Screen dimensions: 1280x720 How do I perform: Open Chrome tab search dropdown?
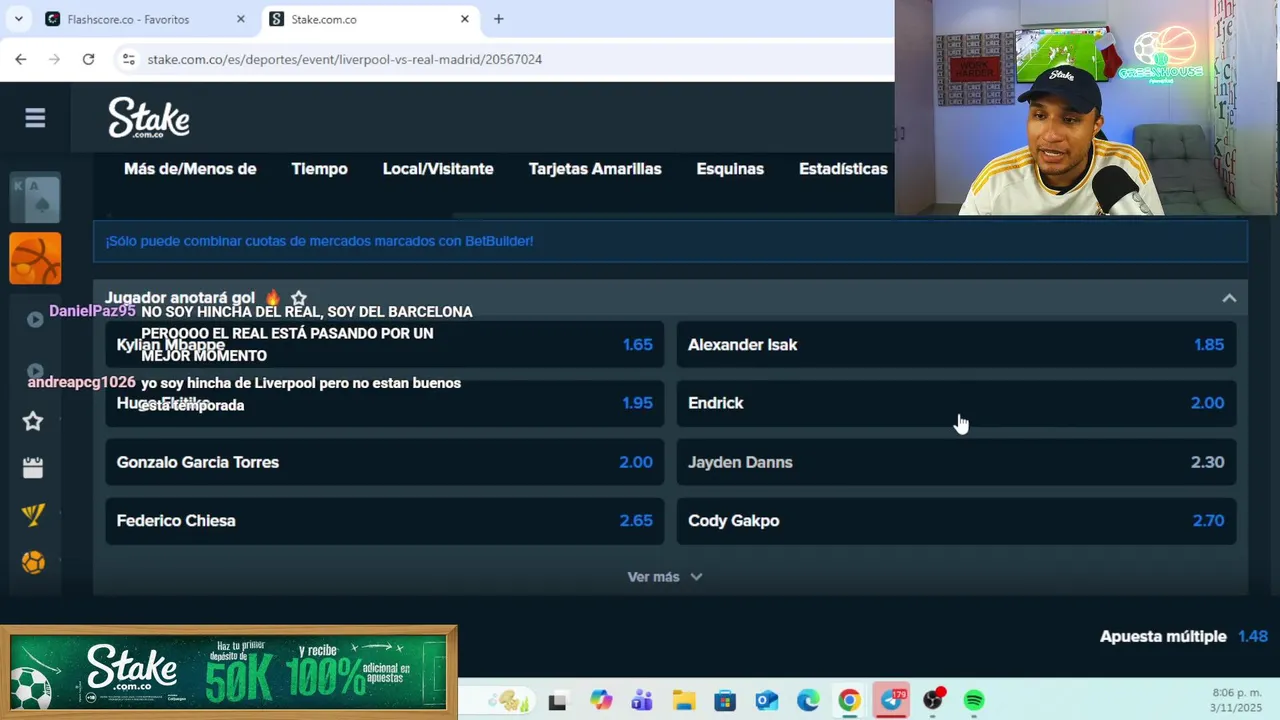click(18, 19)
